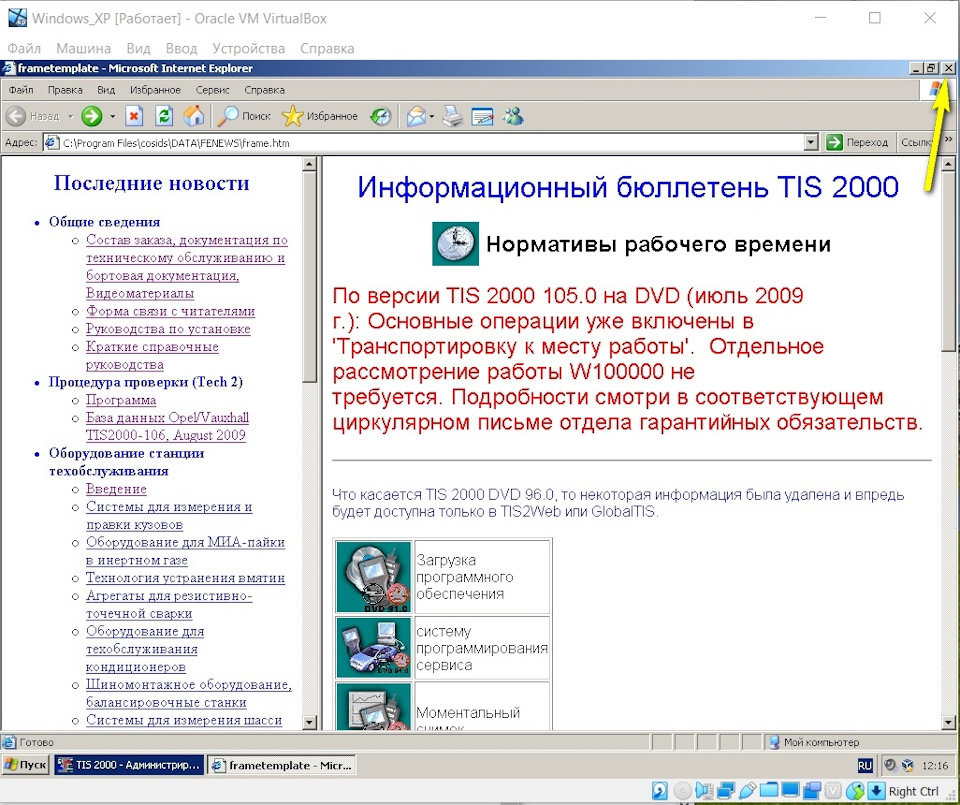Viewport: 960px width, 805px height.
Task: Click the VirtualBox shared folders status icon
Action: coord(769,791)
